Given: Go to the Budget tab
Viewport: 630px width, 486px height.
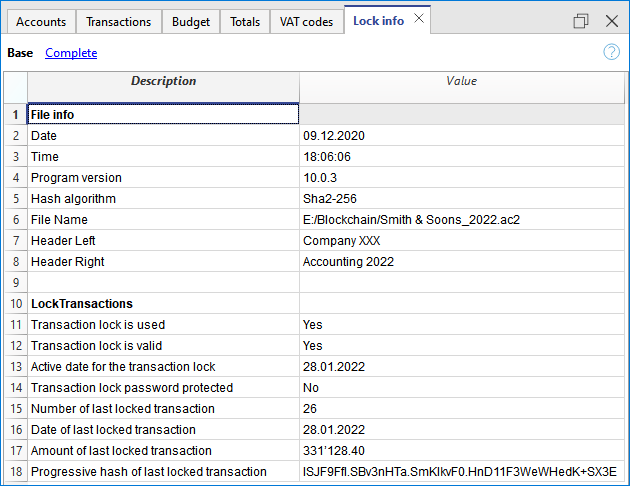Looking at the screenshot, I should coord(190,21).
